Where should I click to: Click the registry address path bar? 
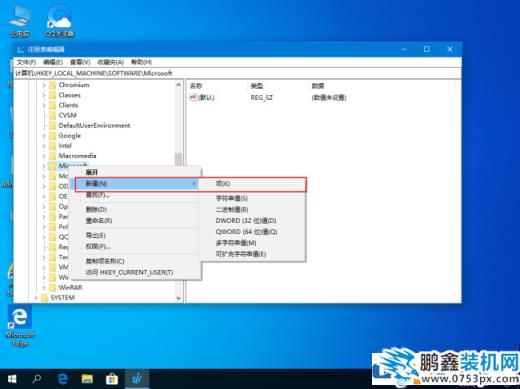click(x=237, y=73)
